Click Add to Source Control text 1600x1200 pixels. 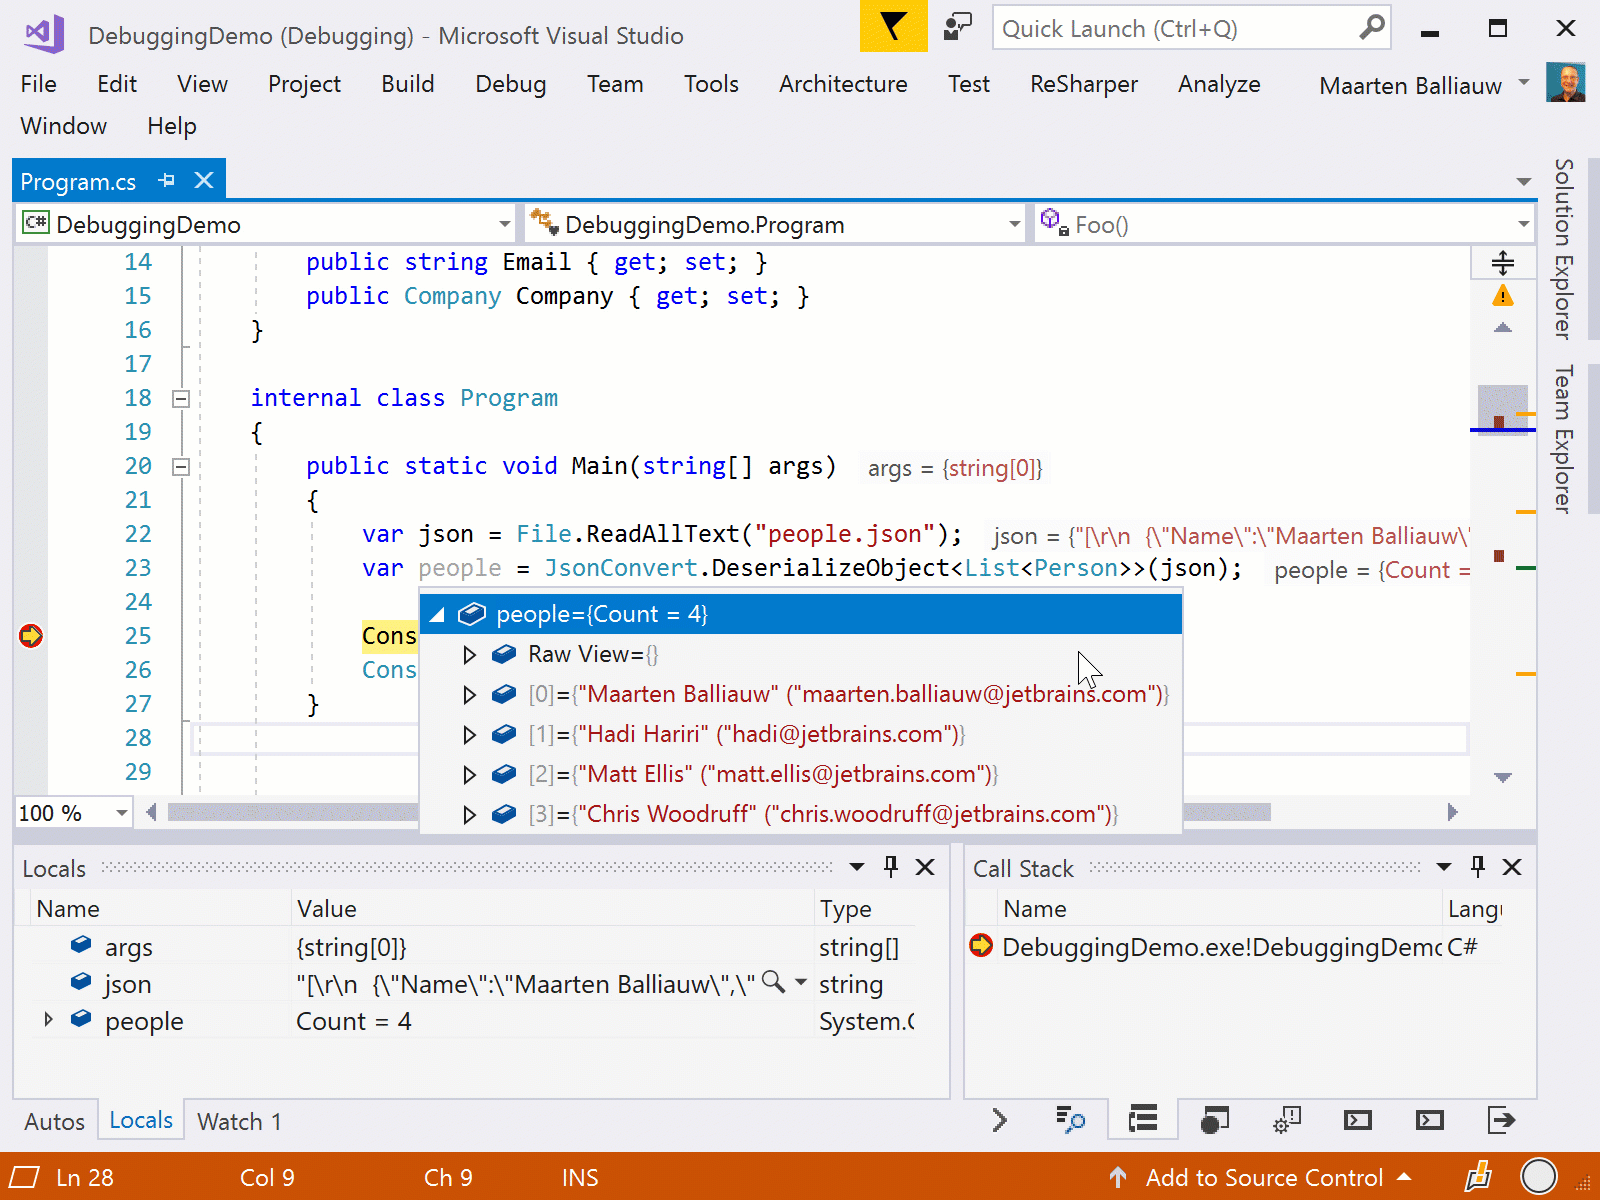pos(1264,1177)
